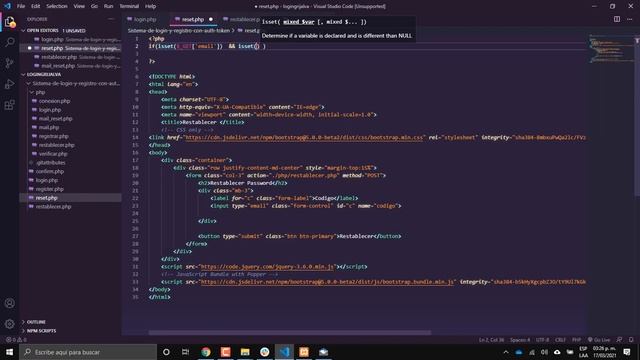Open the View menu
Image resolution: width=640 pixels, height=360 pixels.
pos(79,6)
